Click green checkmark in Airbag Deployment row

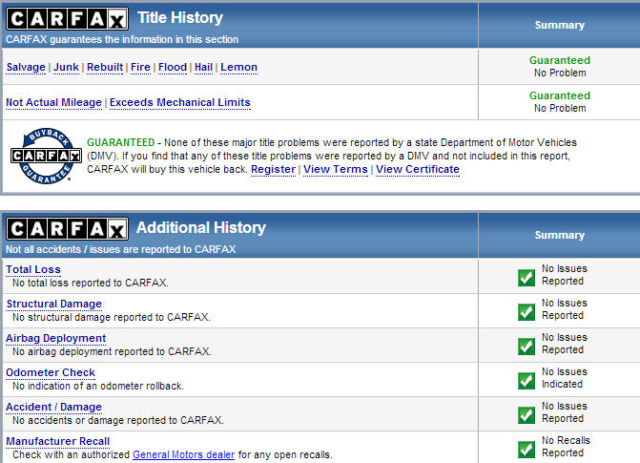[526, 346]
